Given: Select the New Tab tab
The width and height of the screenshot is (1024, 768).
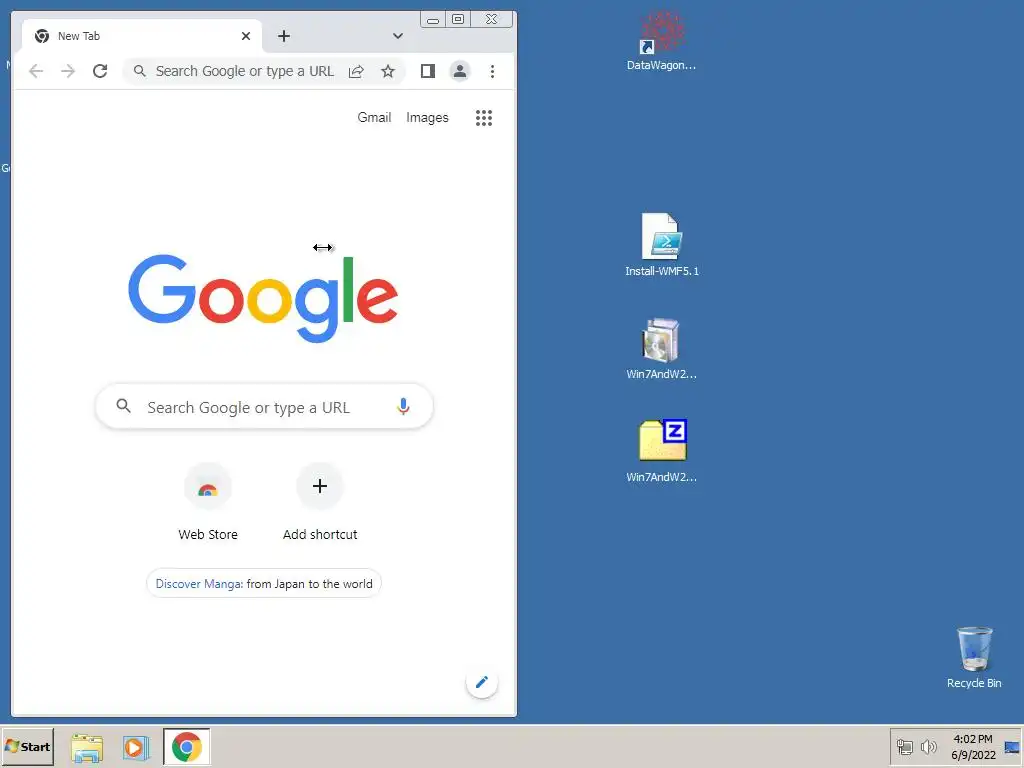Looking at the screenshot, I should 142,36.
